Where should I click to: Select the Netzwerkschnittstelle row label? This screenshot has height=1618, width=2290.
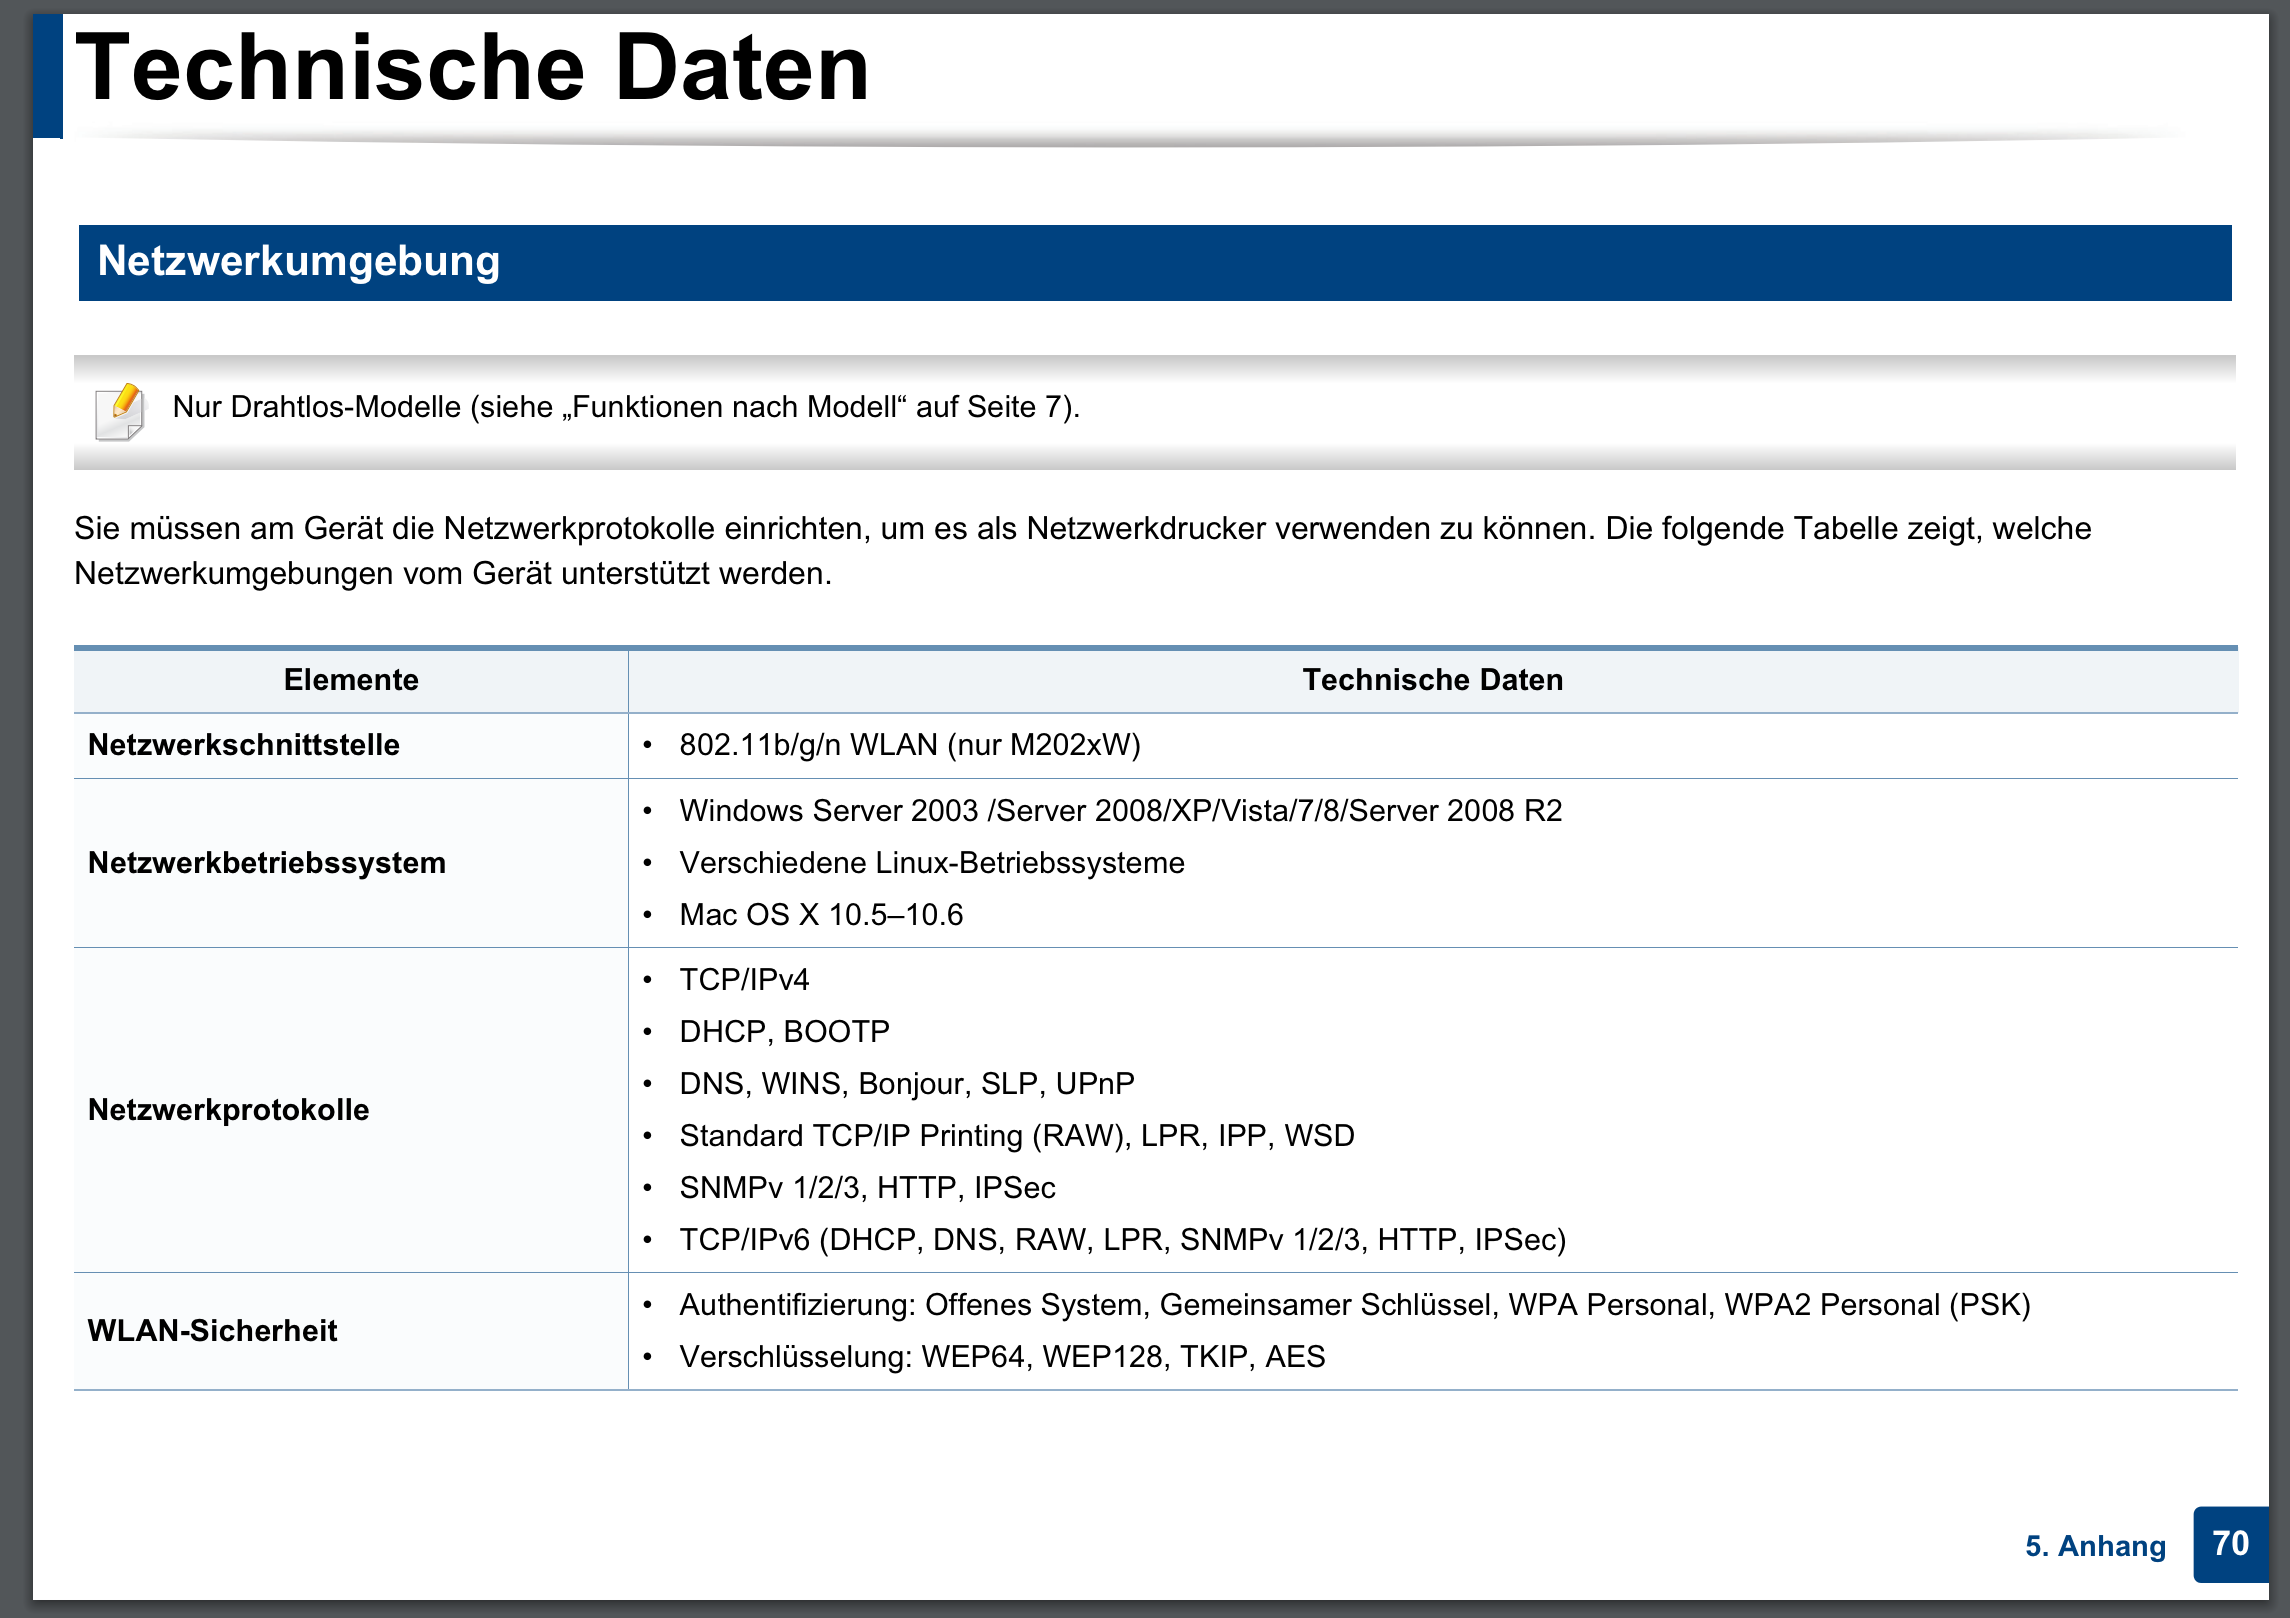click(x=244, y=745)
